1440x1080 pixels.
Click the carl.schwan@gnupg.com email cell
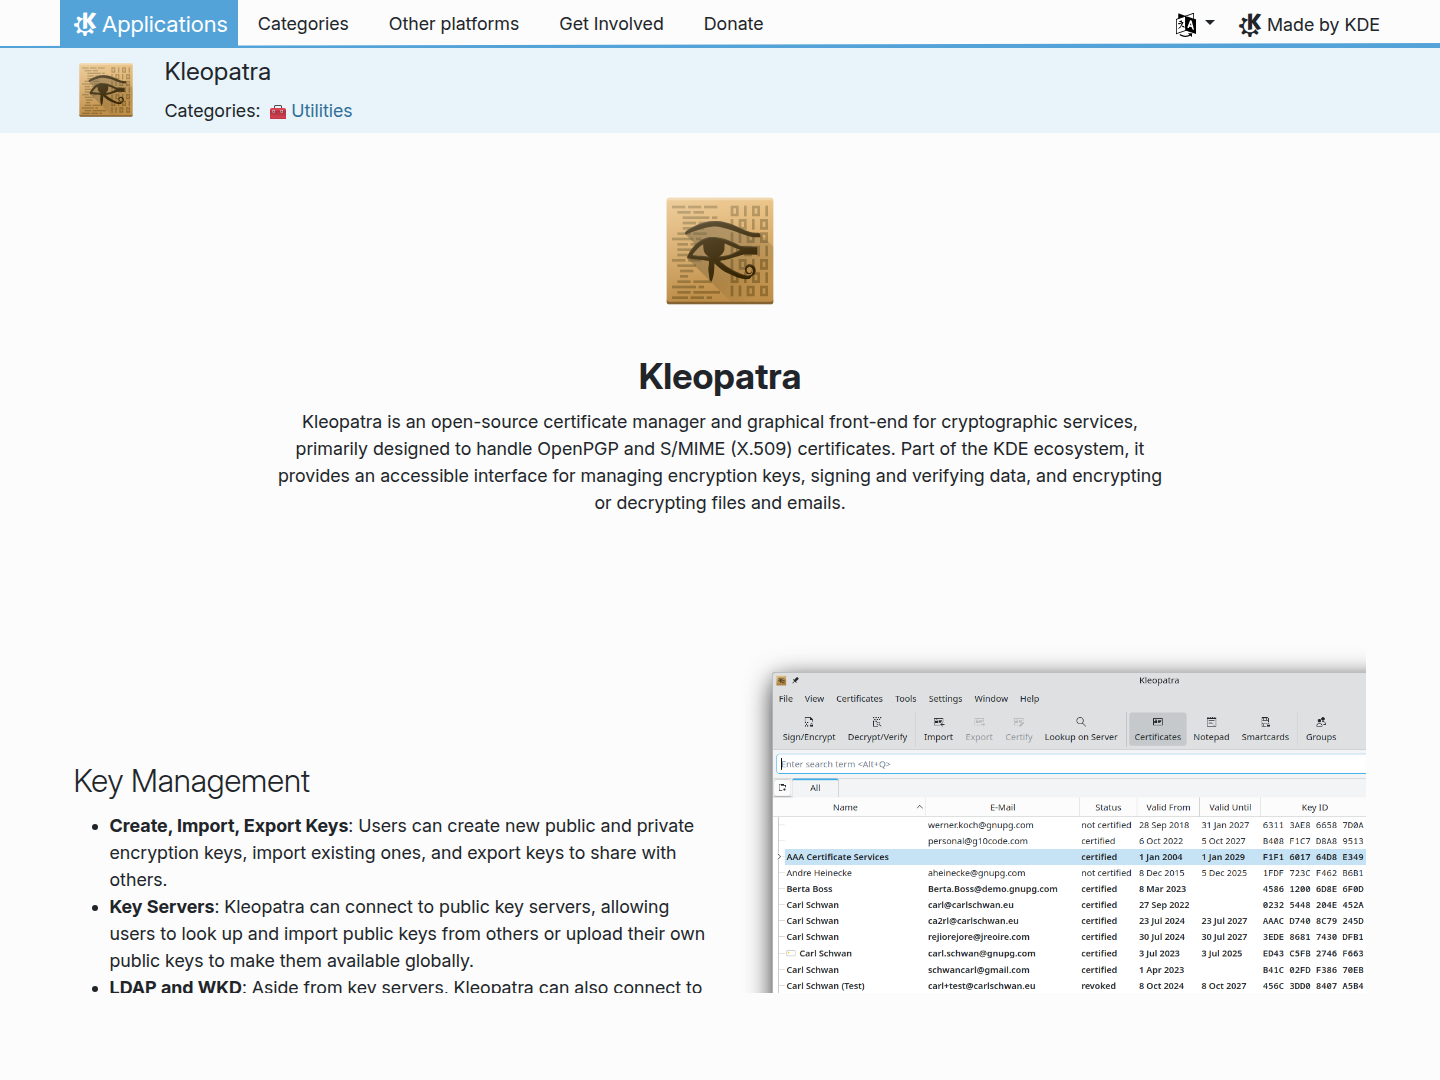(x=982, y=954)
